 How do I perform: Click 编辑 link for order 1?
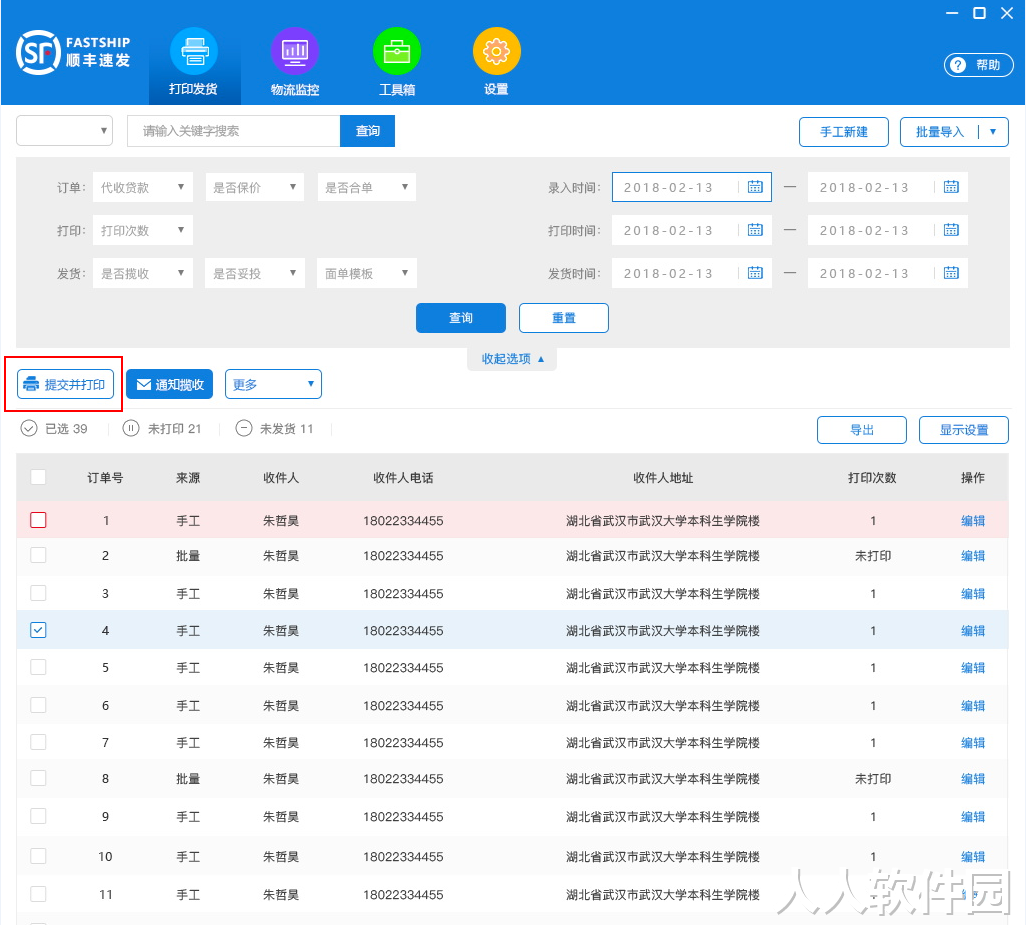[x=973, y=521]
